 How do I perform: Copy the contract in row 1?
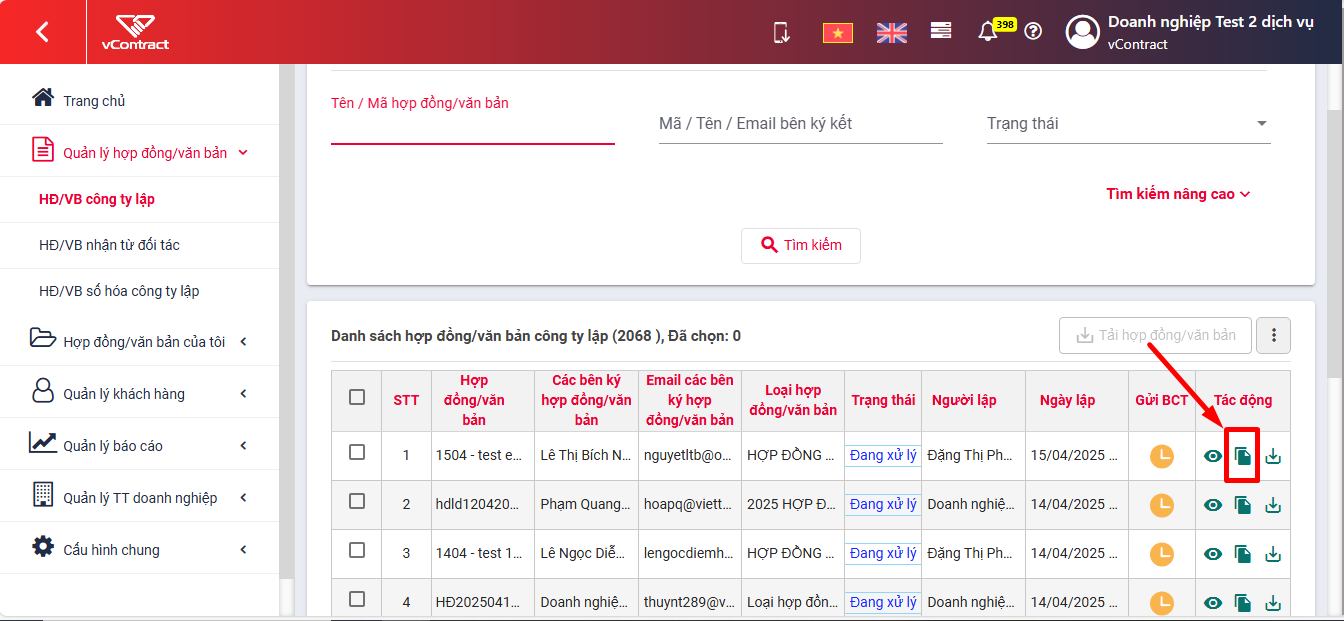click(1242, 456)
